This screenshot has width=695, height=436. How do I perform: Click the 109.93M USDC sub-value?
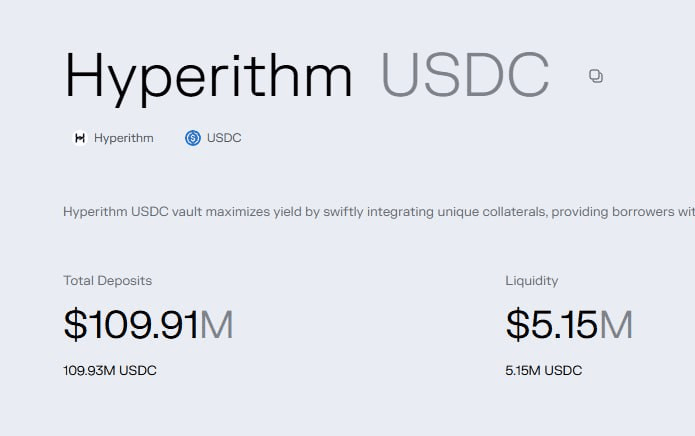(110, 371)
